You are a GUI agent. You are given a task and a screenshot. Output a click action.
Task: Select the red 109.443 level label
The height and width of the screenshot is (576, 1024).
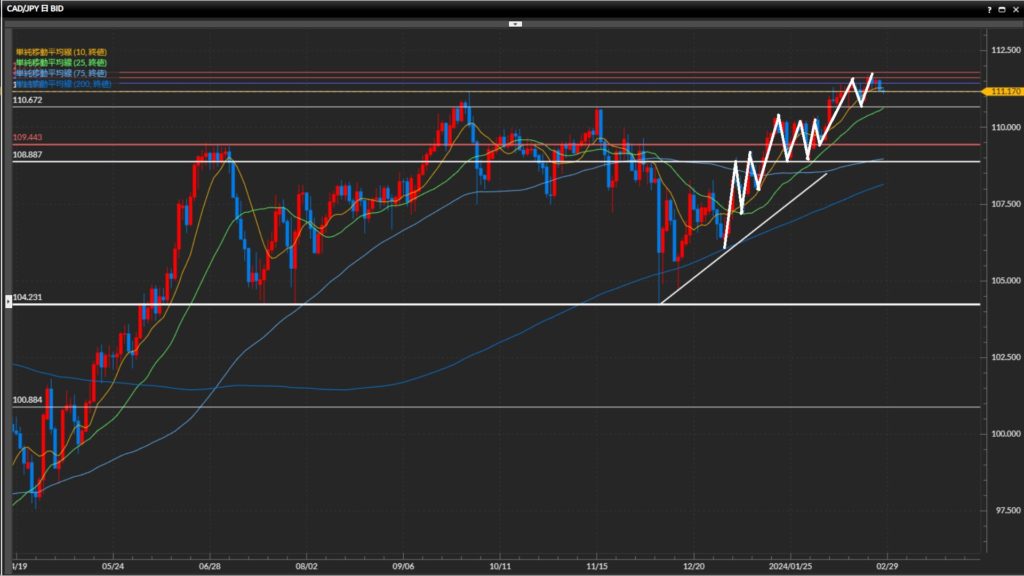click(x=26, y=137)
